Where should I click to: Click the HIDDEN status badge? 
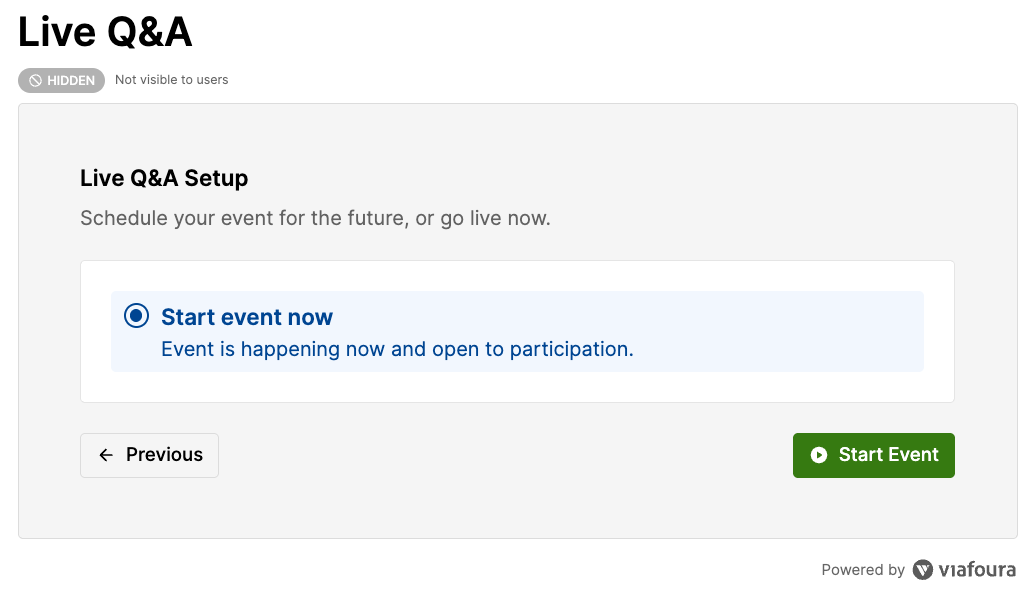click(61, 81)
